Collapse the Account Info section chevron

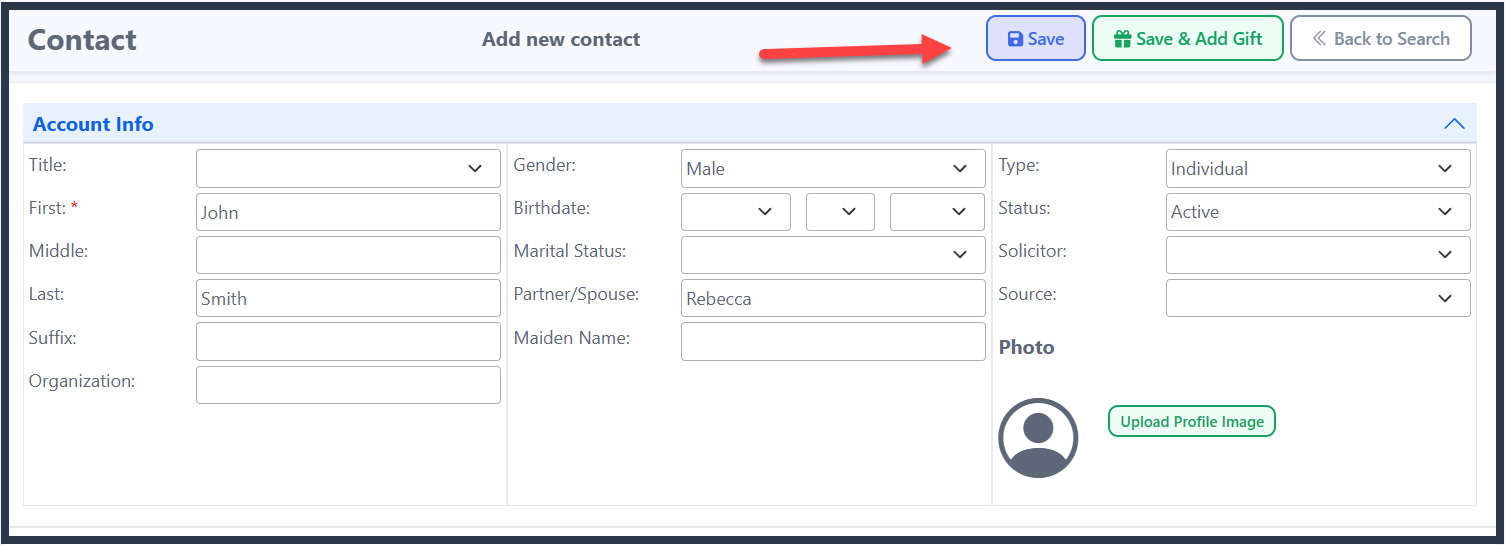(1454, 124)
